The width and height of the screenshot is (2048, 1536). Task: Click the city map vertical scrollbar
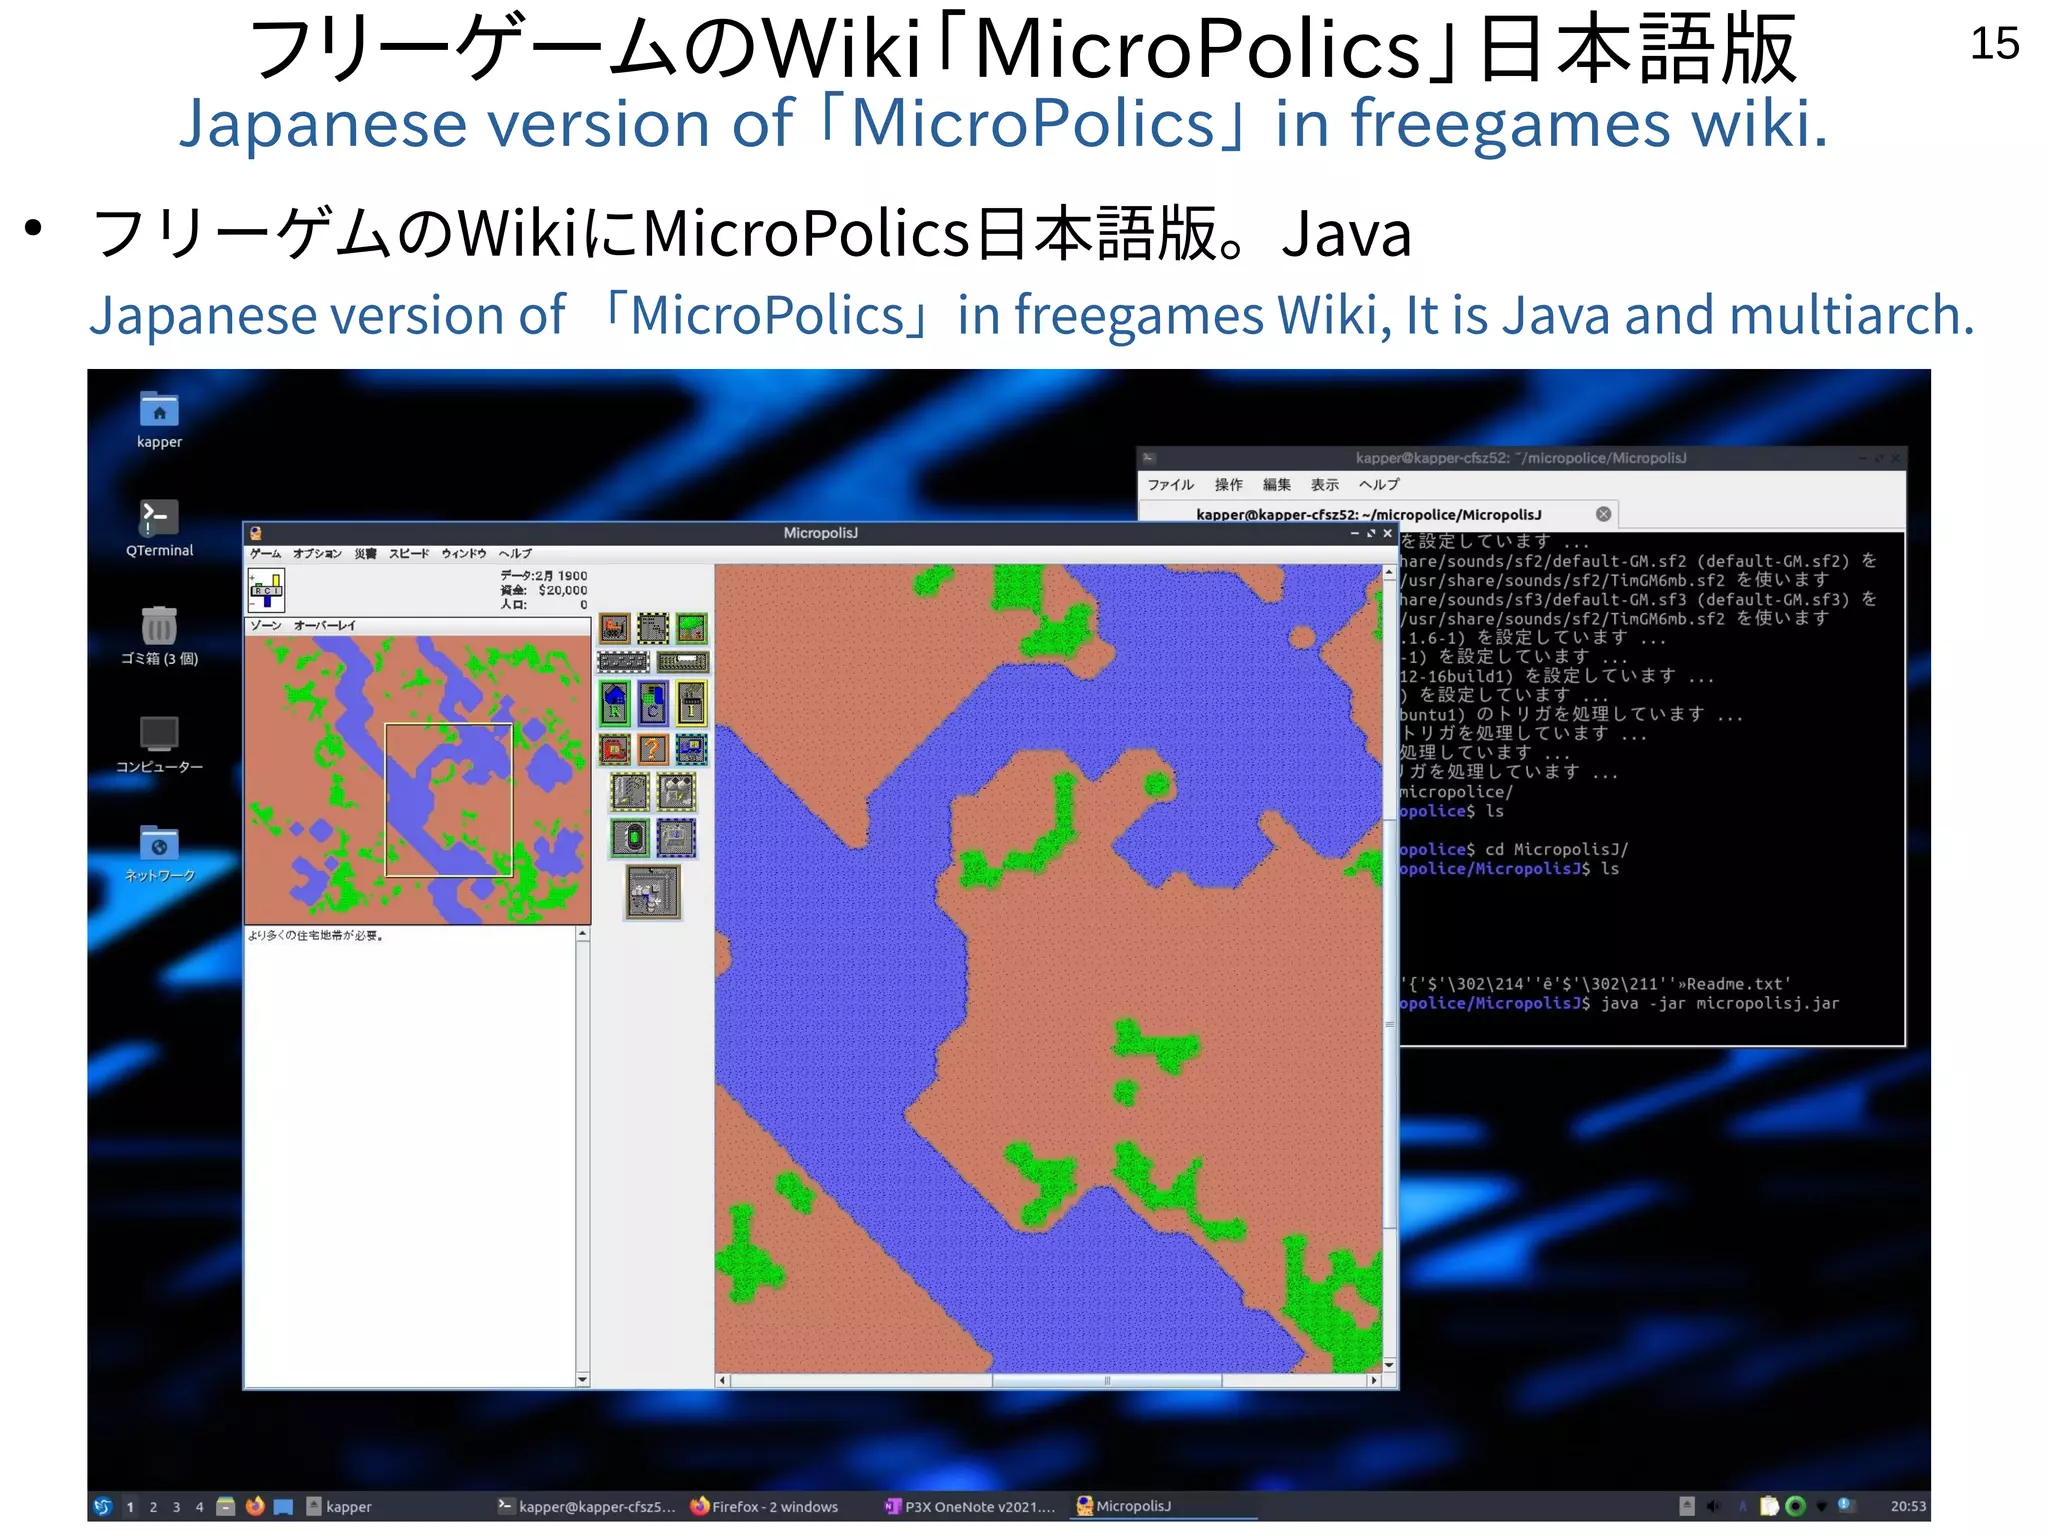click(1389, 970)
